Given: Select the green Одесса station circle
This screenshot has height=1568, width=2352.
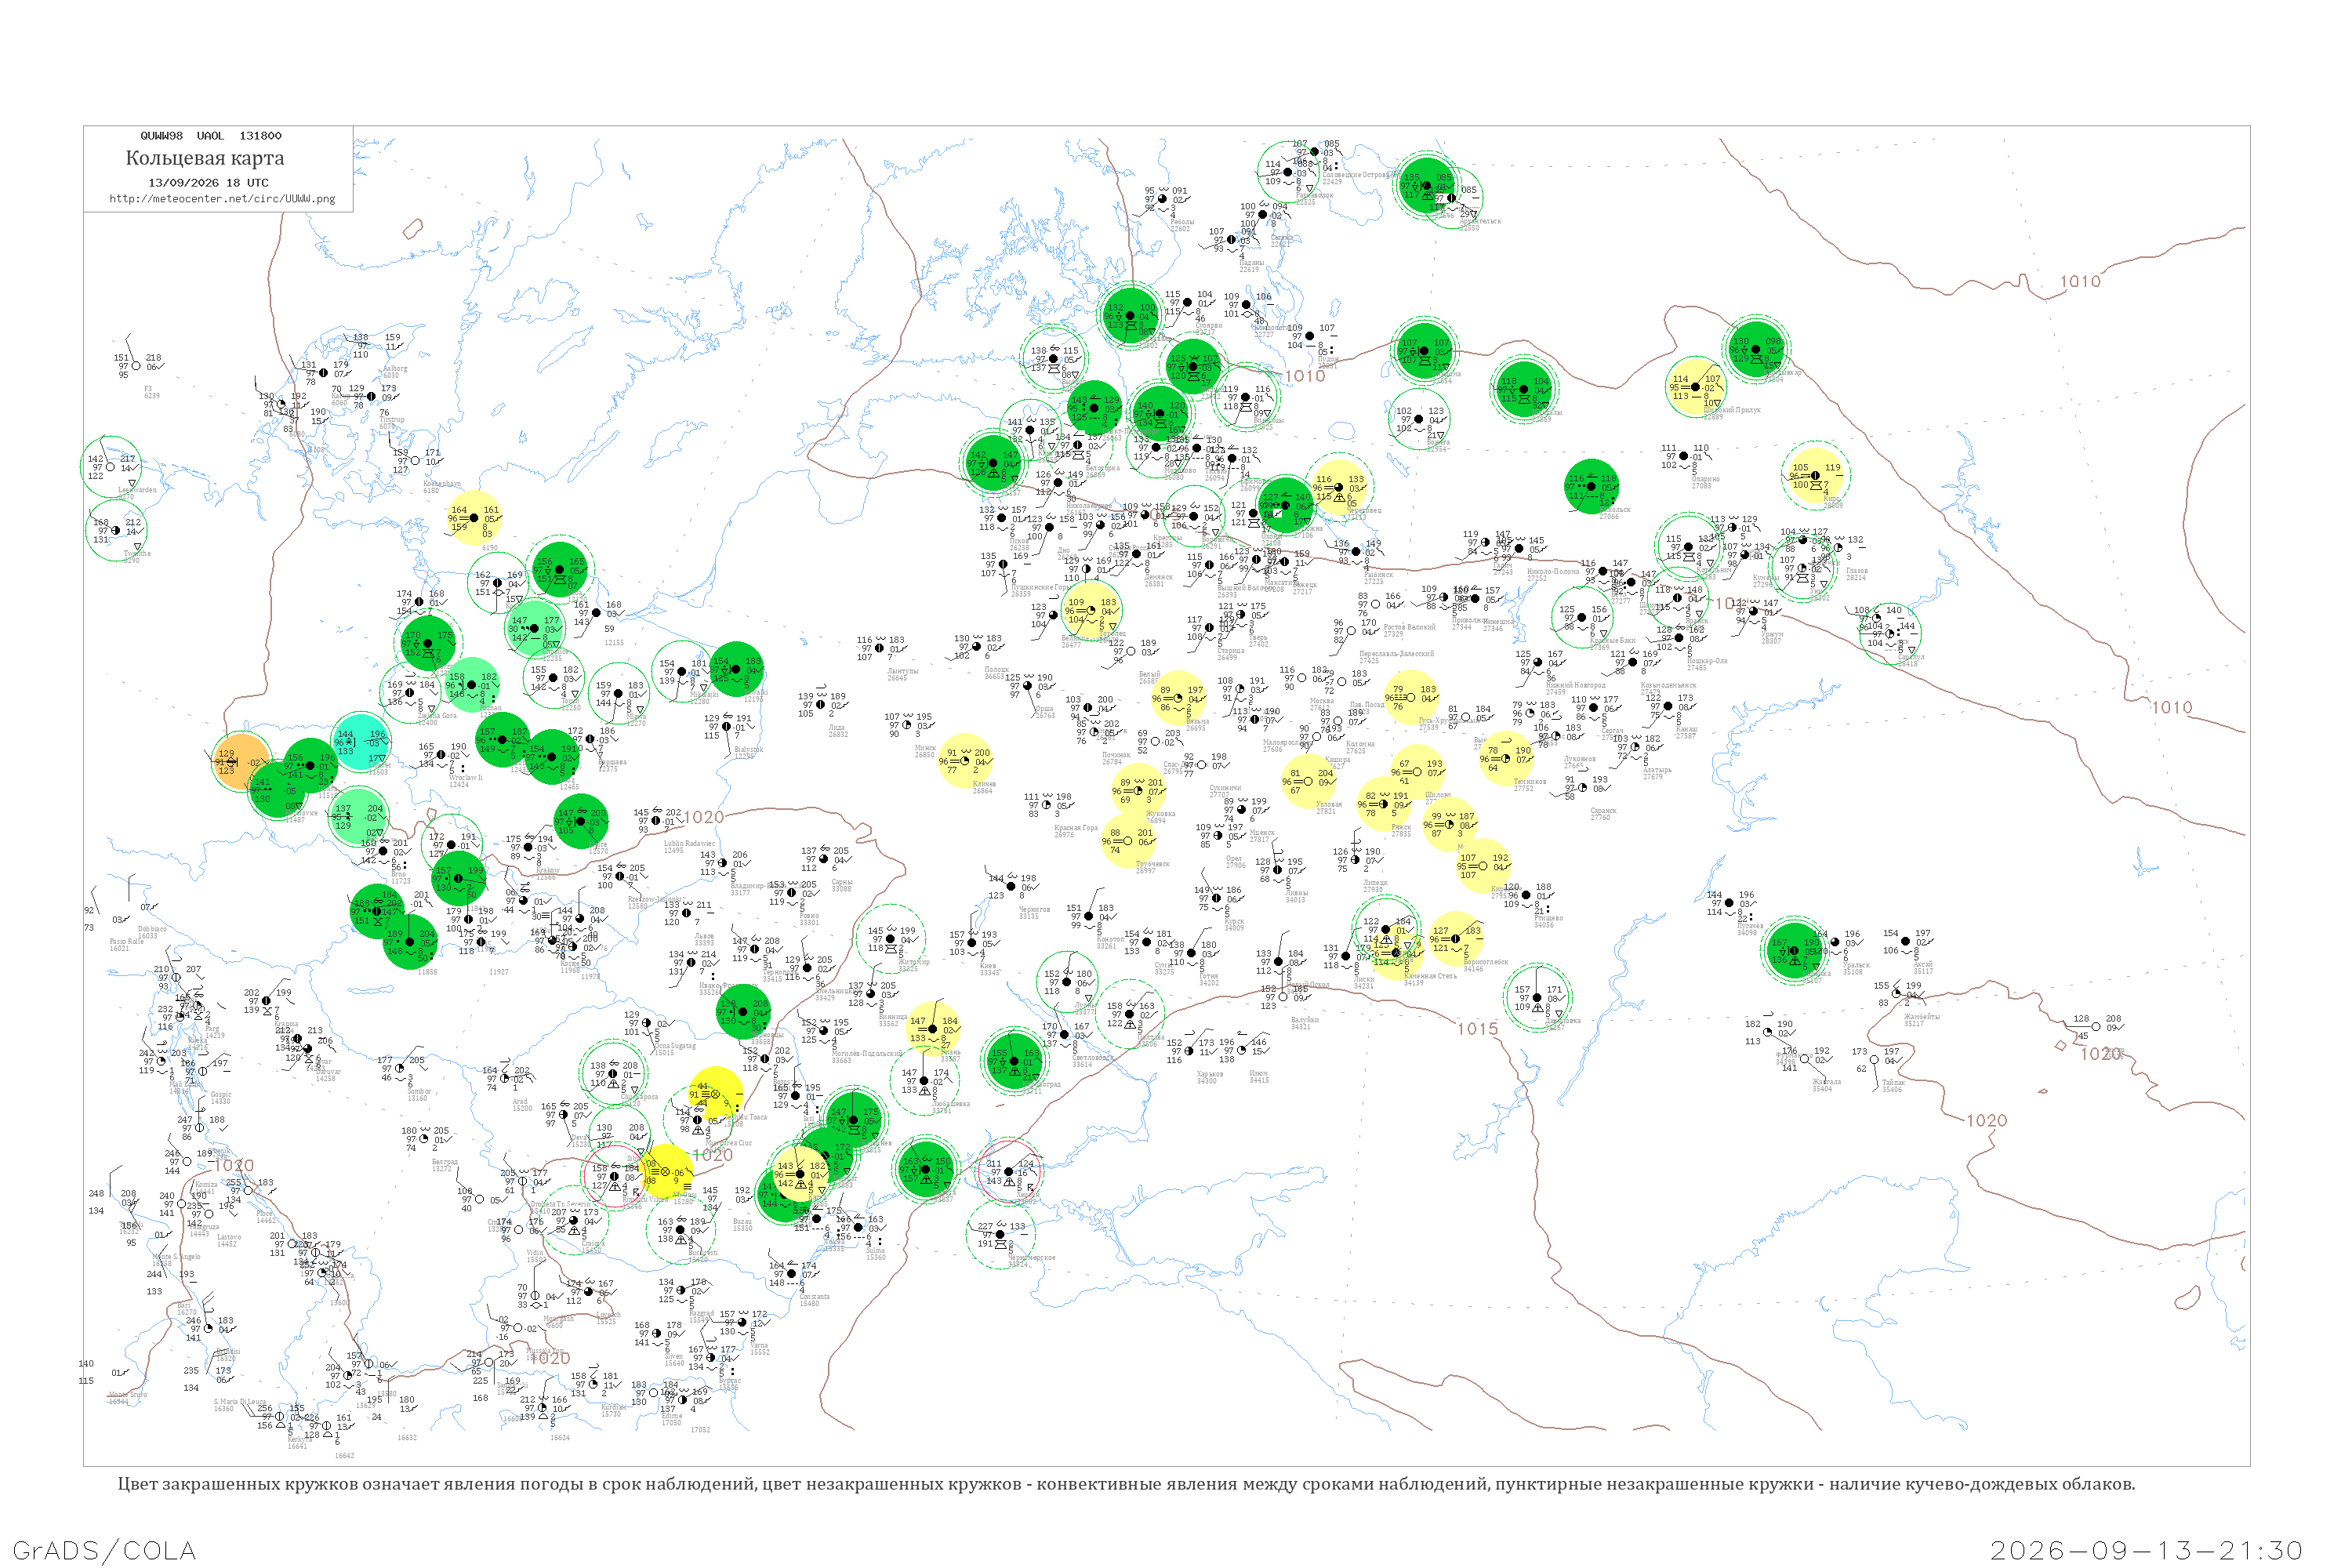Looking at the screenshot, I should (925, 1168).
